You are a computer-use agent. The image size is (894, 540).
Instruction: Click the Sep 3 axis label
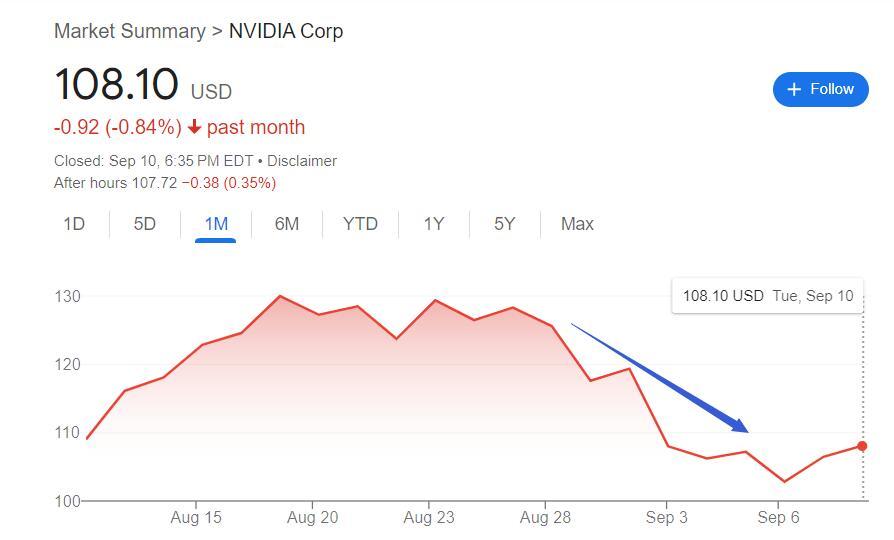coord(666,517)
